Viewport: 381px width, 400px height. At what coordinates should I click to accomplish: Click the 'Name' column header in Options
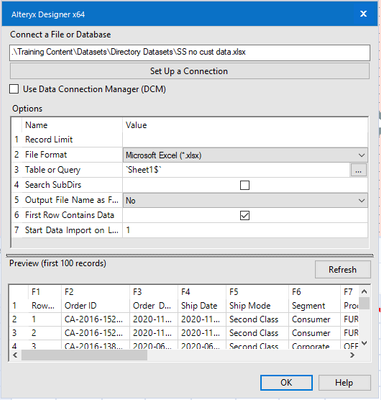point(36,125)
